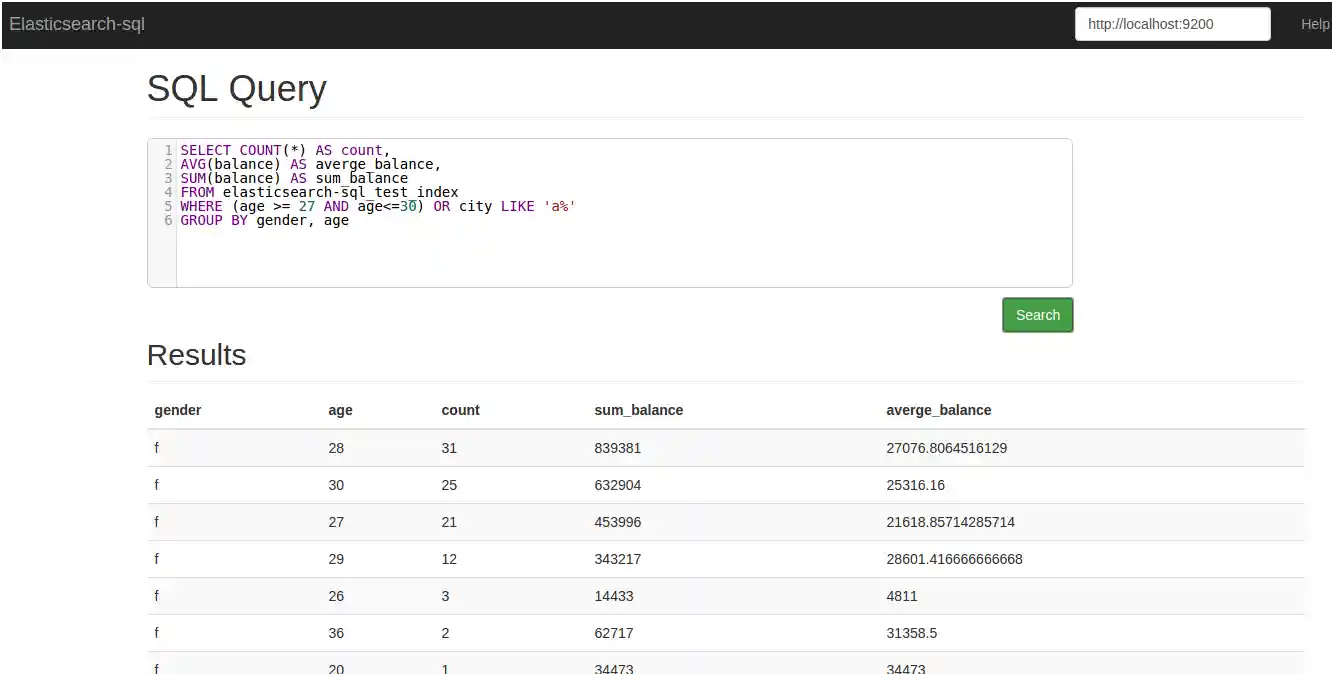This screenshot has height=674, width=1332.
Task: Select the server URL input field
Action: coord(1171,24)
